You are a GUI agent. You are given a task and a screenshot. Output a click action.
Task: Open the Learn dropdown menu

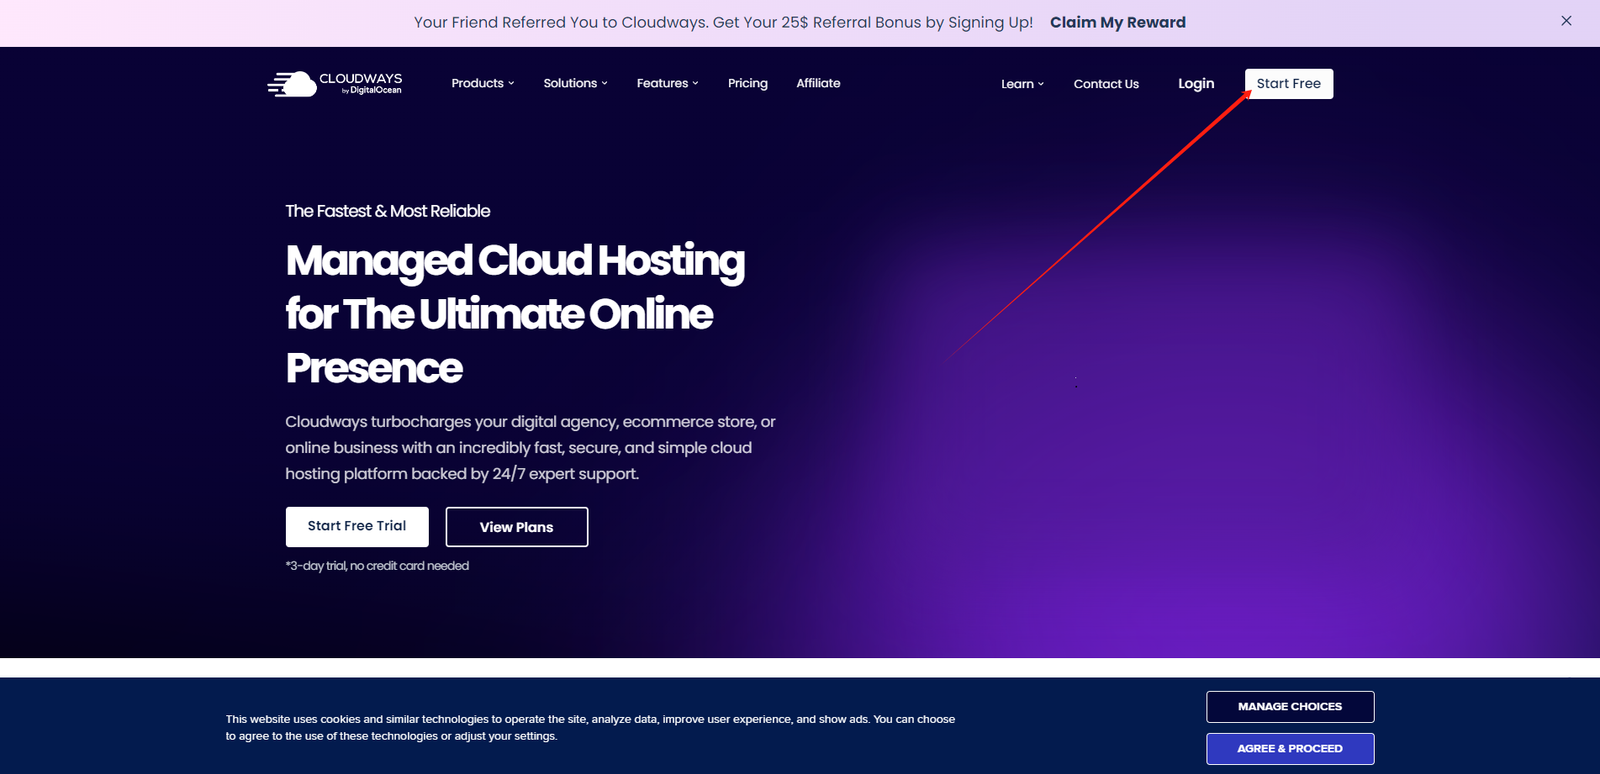(1022, 84)
